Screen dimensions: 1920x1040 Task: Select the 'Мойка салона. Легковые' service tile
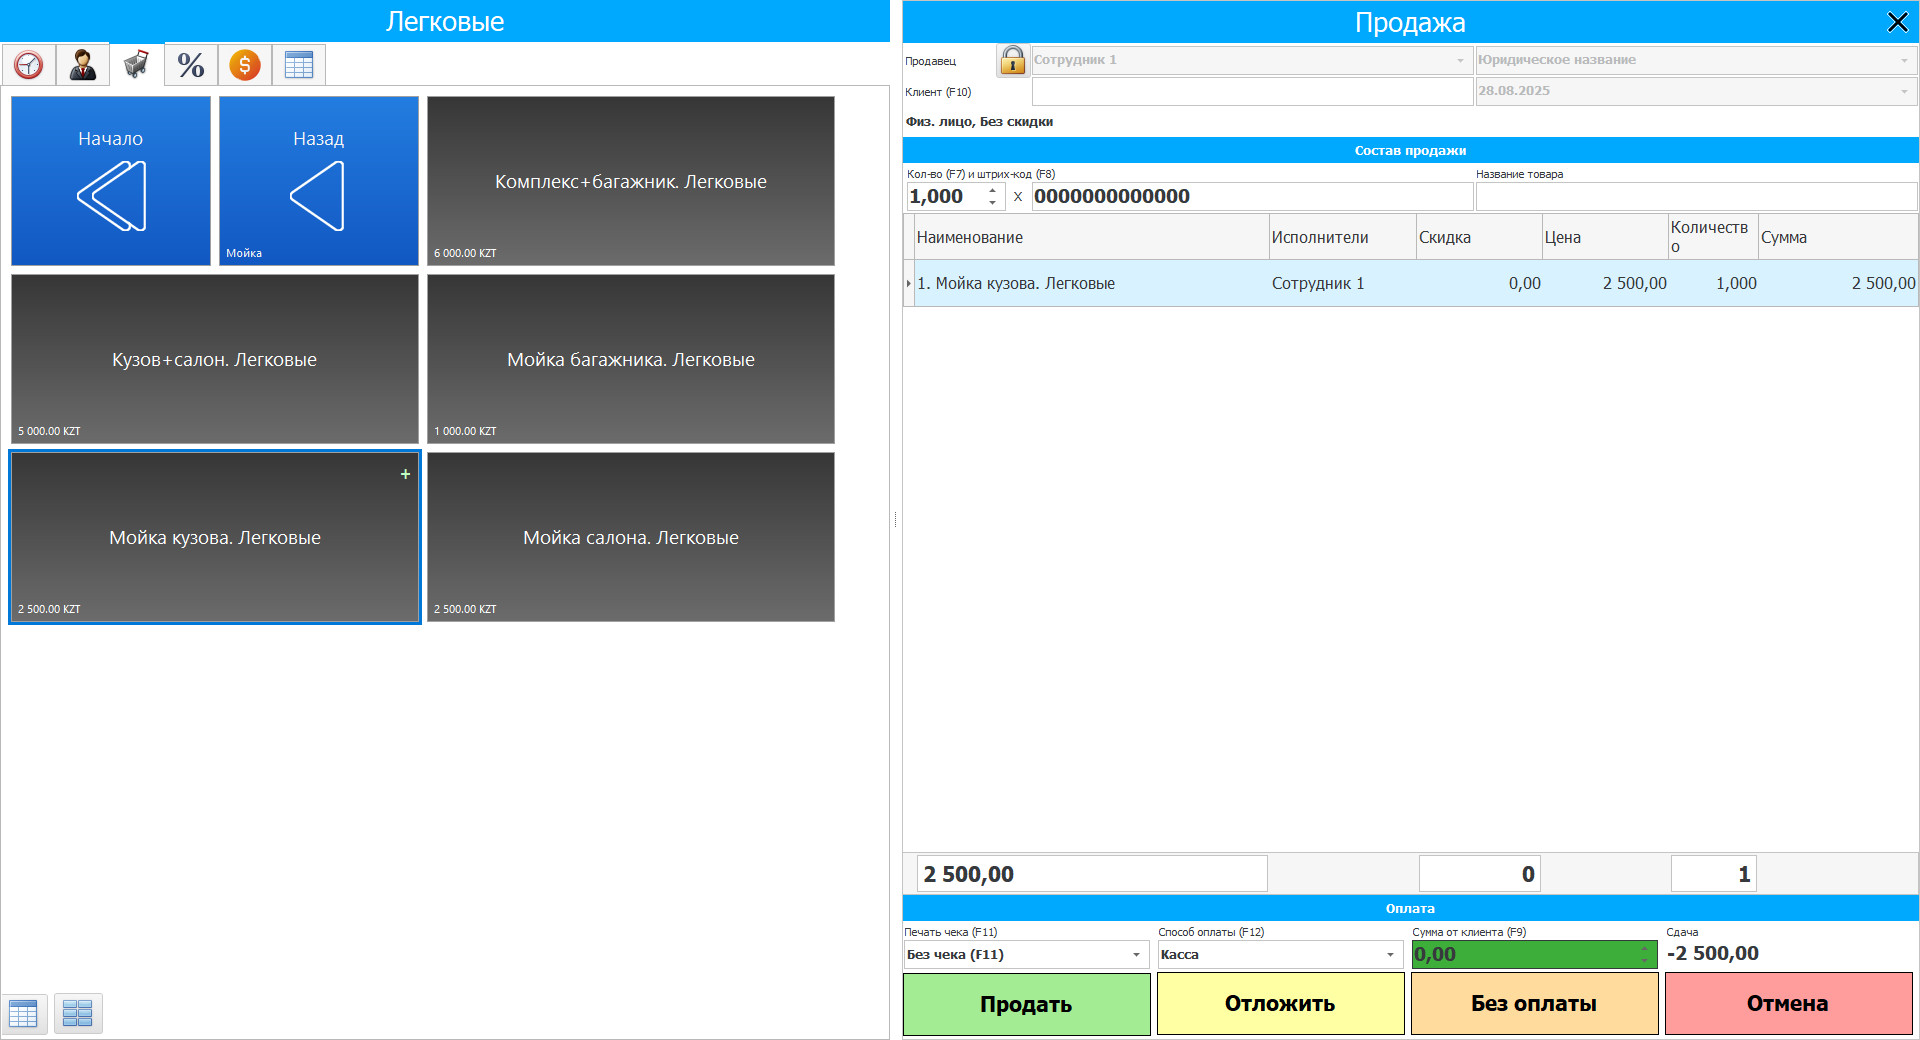click(x=631, y=537)
